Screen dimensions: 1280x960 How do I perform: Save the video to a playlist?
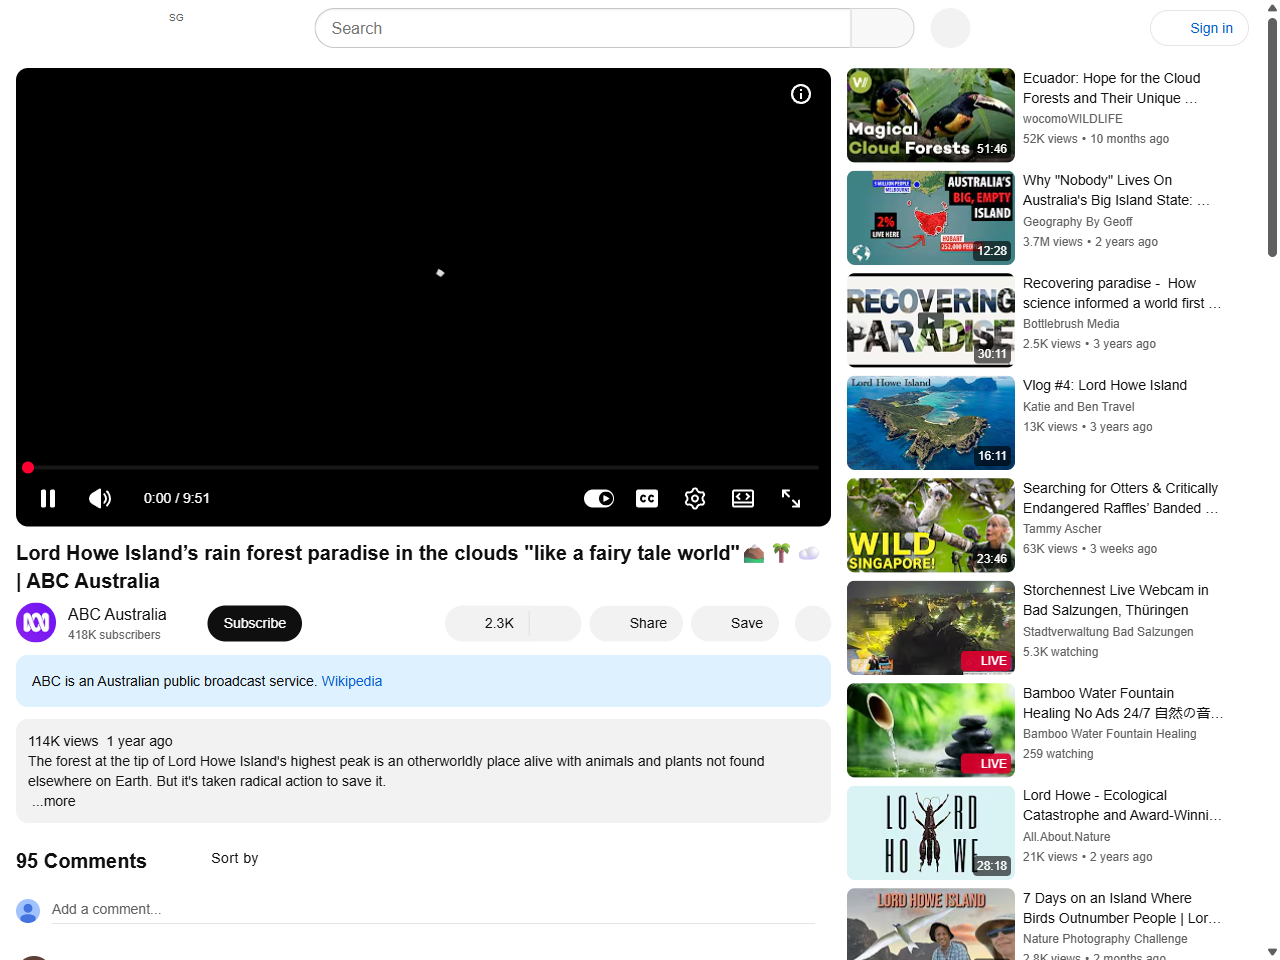[x=735, y=623]
